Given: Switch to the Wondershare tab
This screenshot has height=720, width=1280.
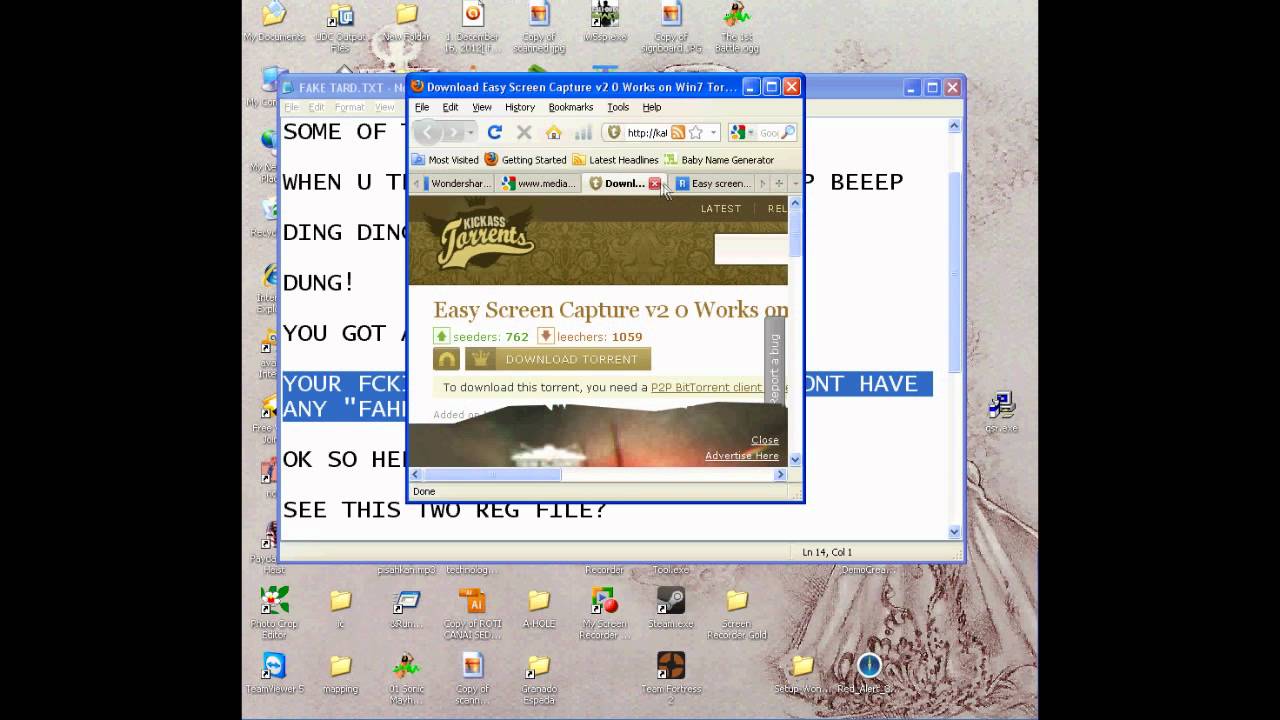Looking at the screenshot, I should click(x=458, y=184).
